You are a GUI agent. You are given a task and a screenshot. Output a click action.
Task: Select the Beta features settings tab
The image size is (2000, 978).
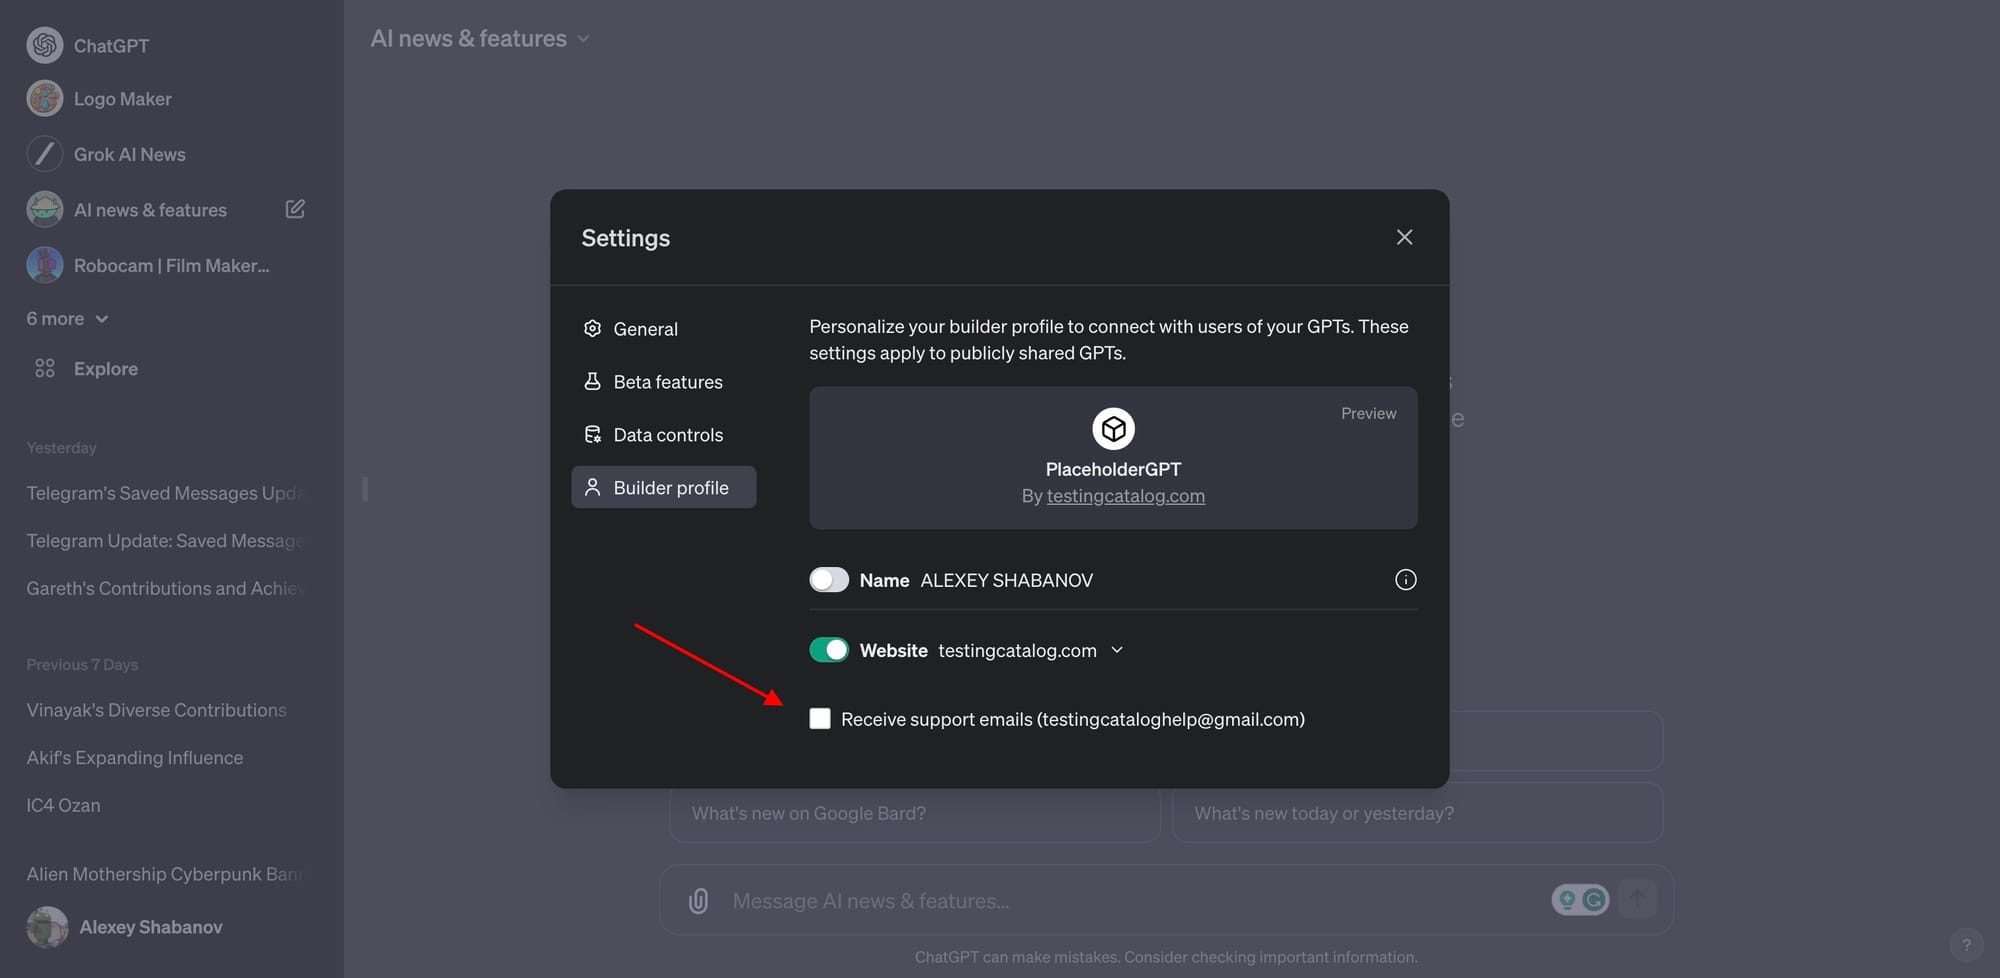pyautogui.click(x=664, y=381)
